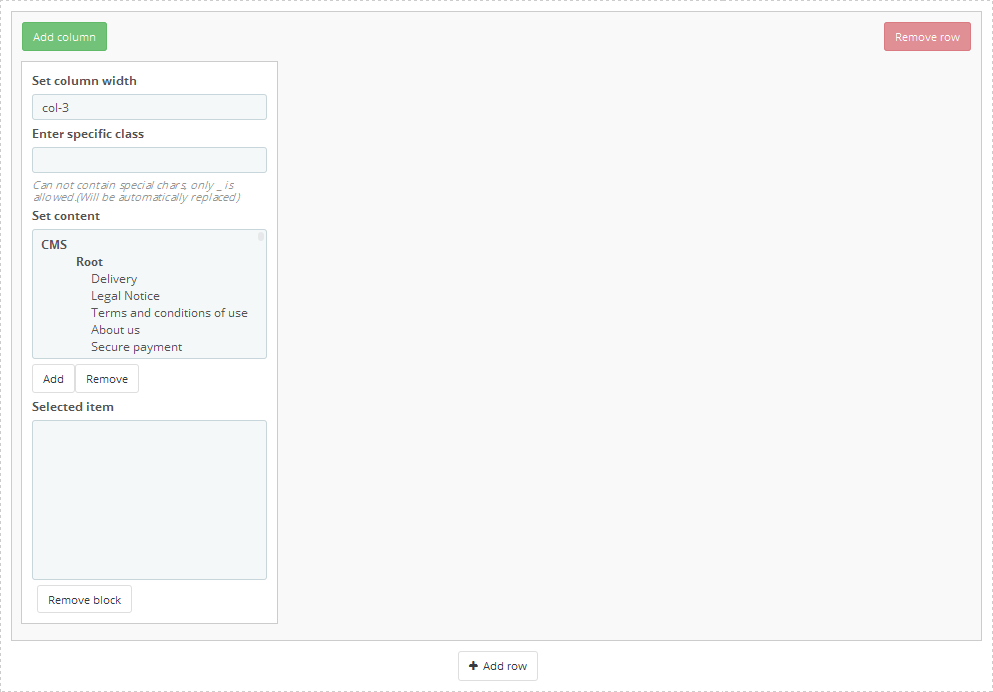
Task: Select Secure payment from content list
Action: coord(136,347)
